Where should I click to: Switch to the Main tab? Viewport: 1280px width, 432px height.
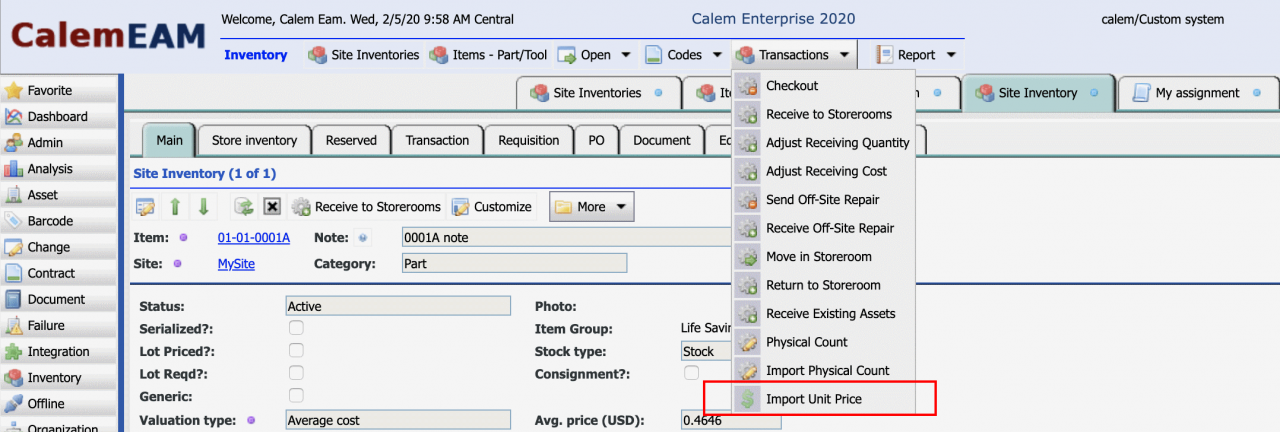pos(169,140)
